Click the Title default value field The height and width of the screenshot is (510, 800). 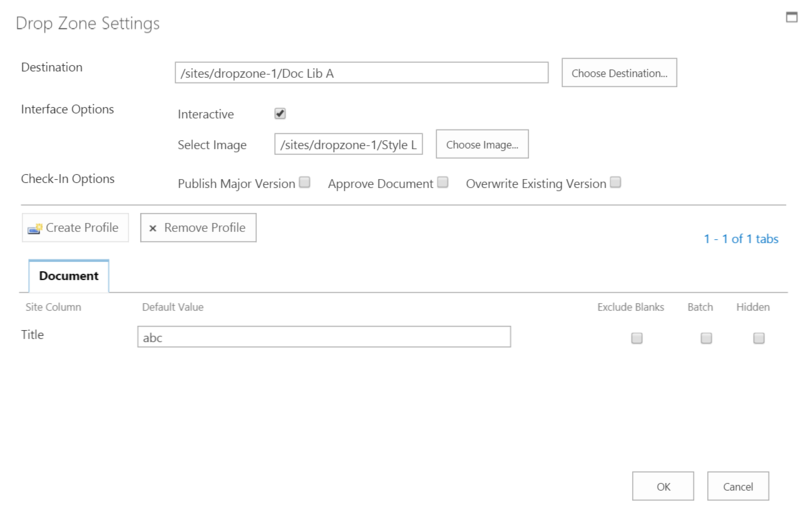point(324,338)
